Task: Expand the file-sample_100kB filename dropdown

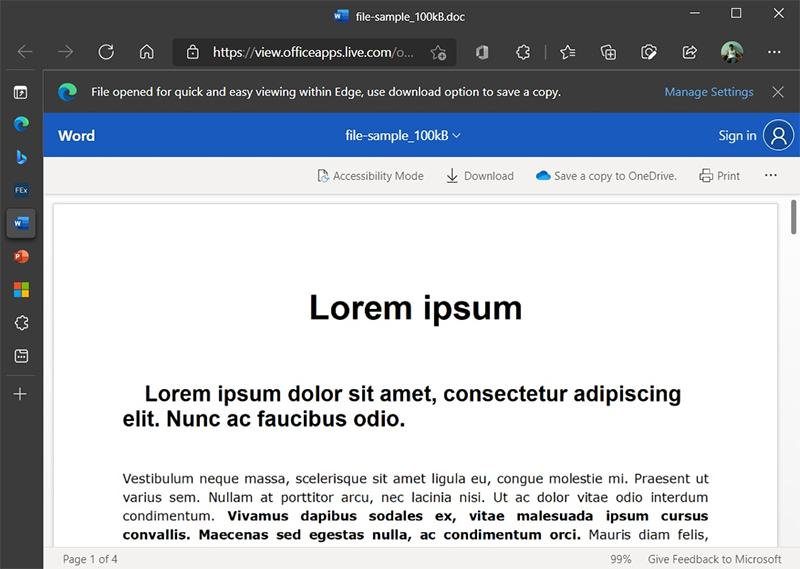Action: [403, 136]
